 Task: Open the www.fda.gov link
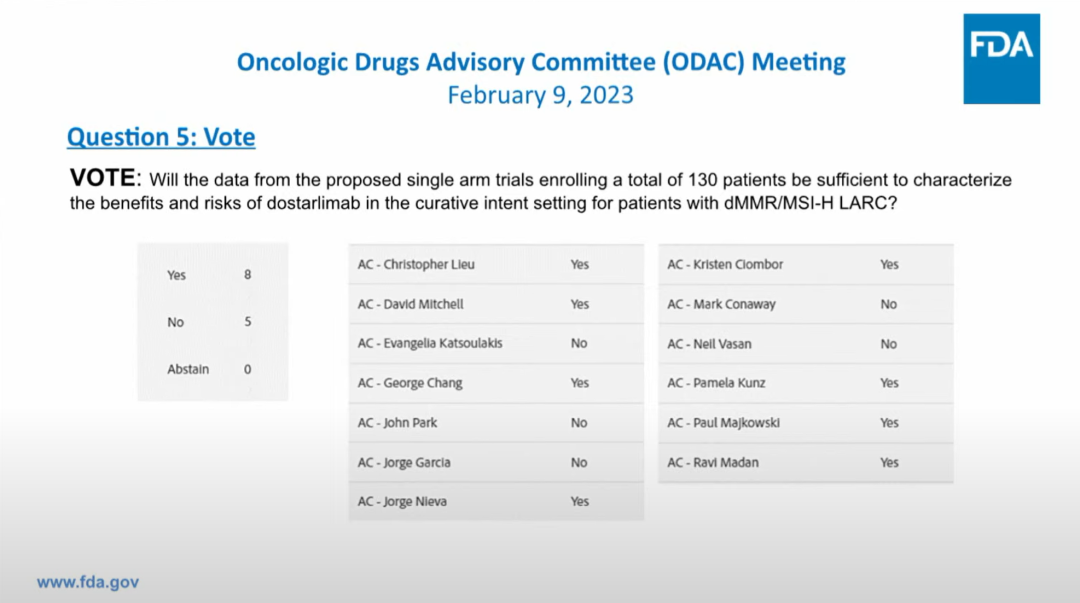[x=88, y=582]
